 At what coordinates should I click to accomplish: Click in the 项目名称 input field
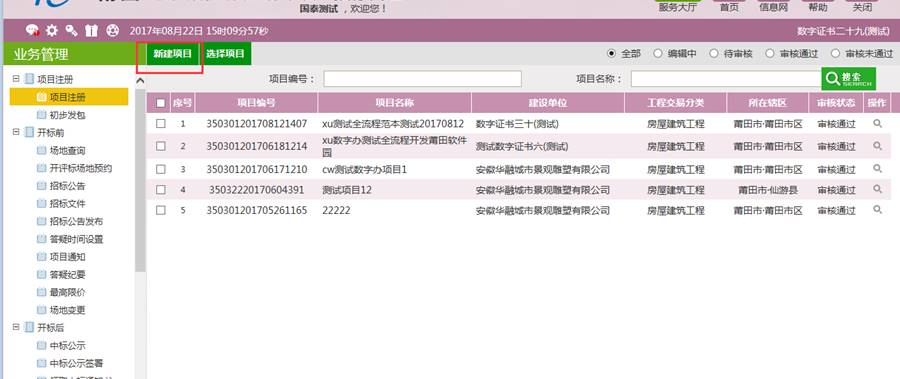[726, 79]
